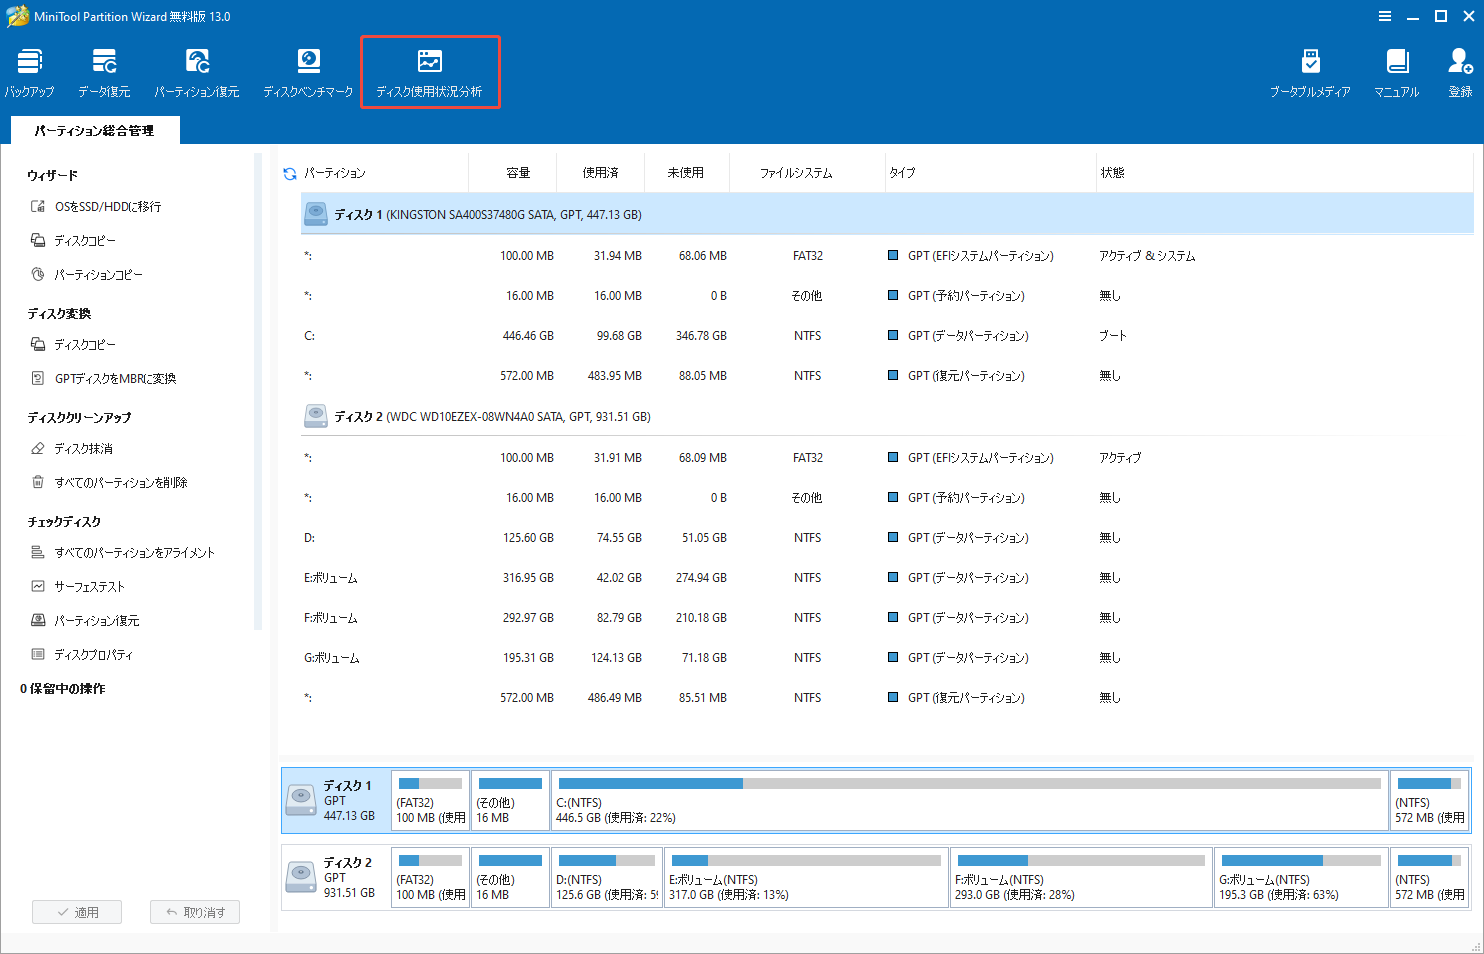Screen dimensions: 1484x954
Task: Open the バックアップ tool
Action: click(29, 70)
